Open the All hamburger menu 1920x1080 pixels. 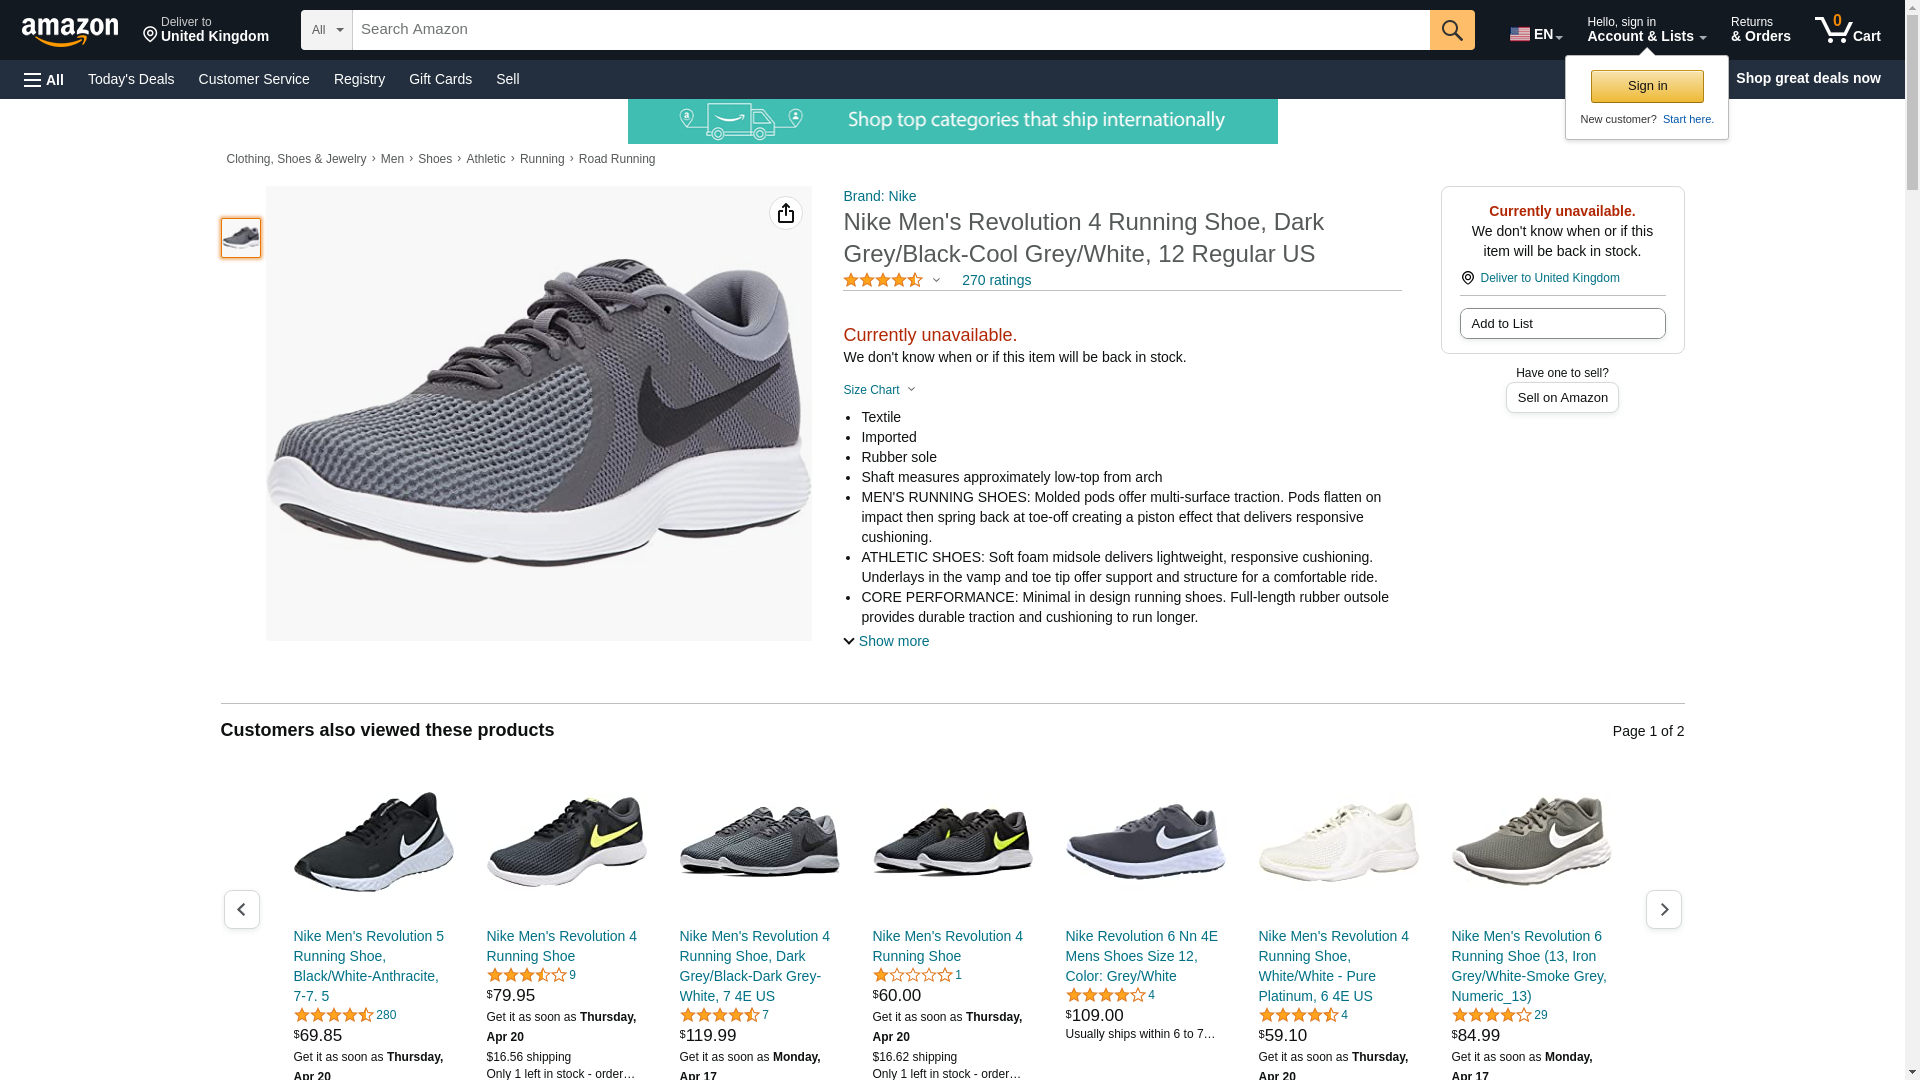click(44, 79)
